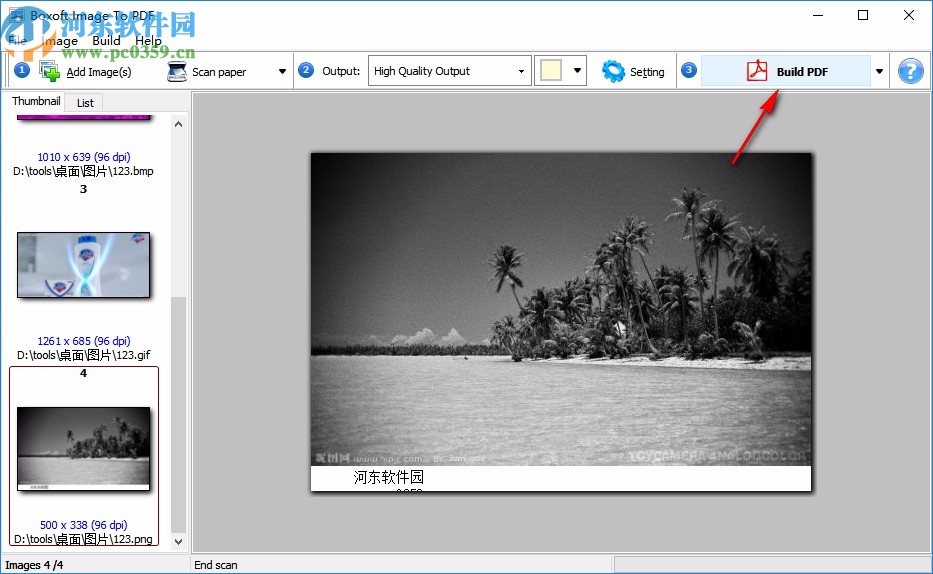
Task: Click the pale yellow color swatch
Action: [550, 71]
